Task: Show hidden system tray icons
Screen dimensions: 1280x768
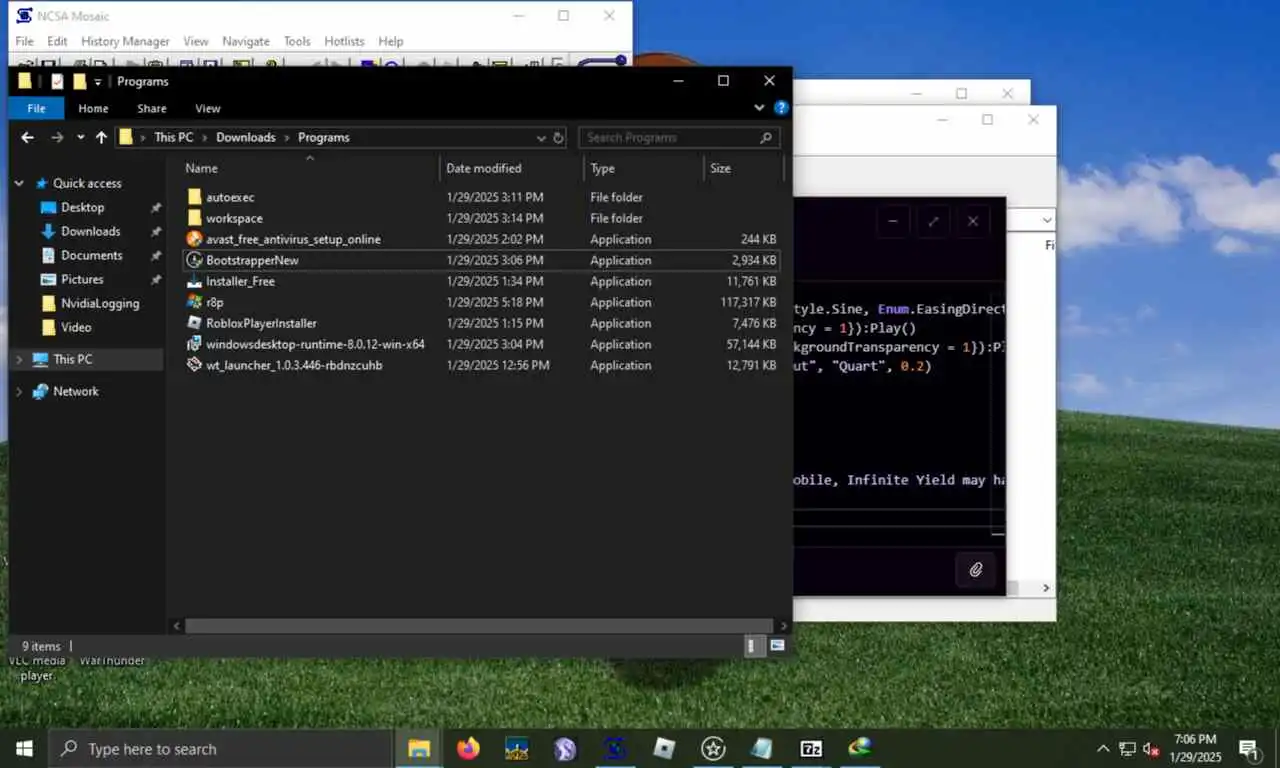Action: [1103, 748]
